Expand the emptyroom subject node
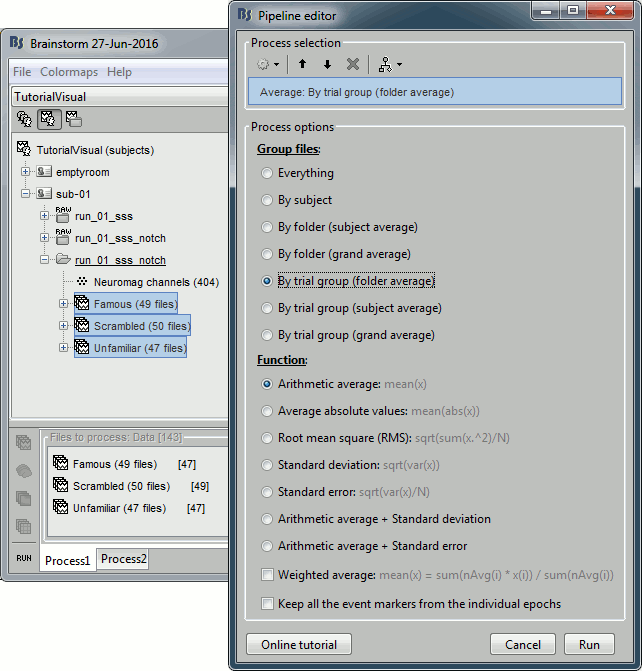 tap(26, 172)
